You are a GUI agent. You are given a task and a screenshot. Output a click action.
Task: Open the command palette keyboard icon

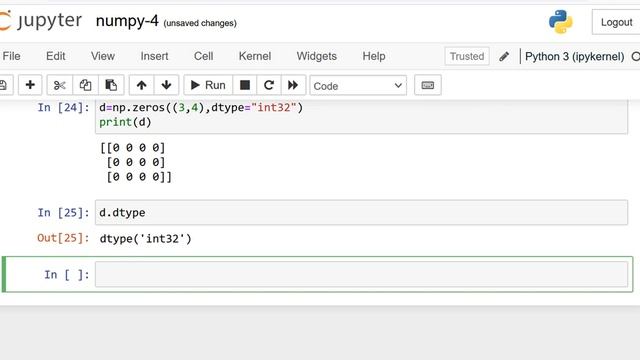(428, 85)
